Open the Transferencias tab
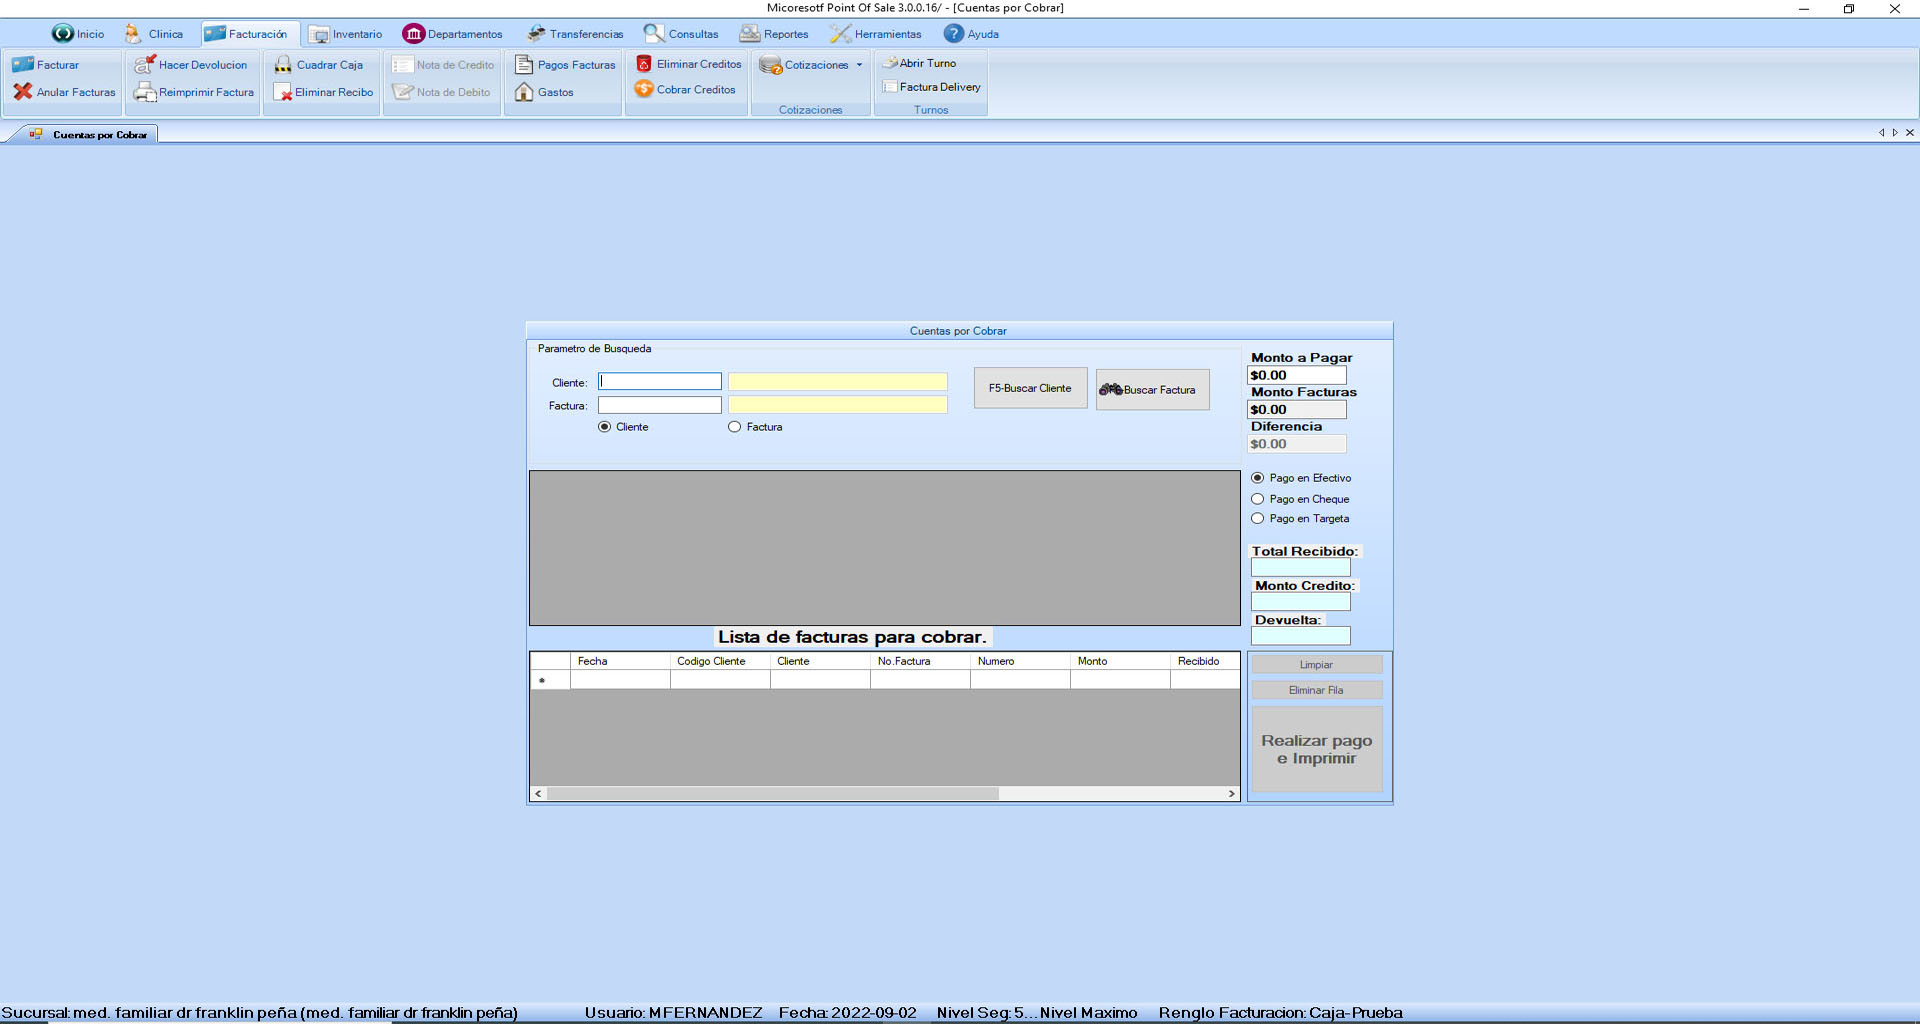This screenshot has width=1920, height=1024. 575,34
